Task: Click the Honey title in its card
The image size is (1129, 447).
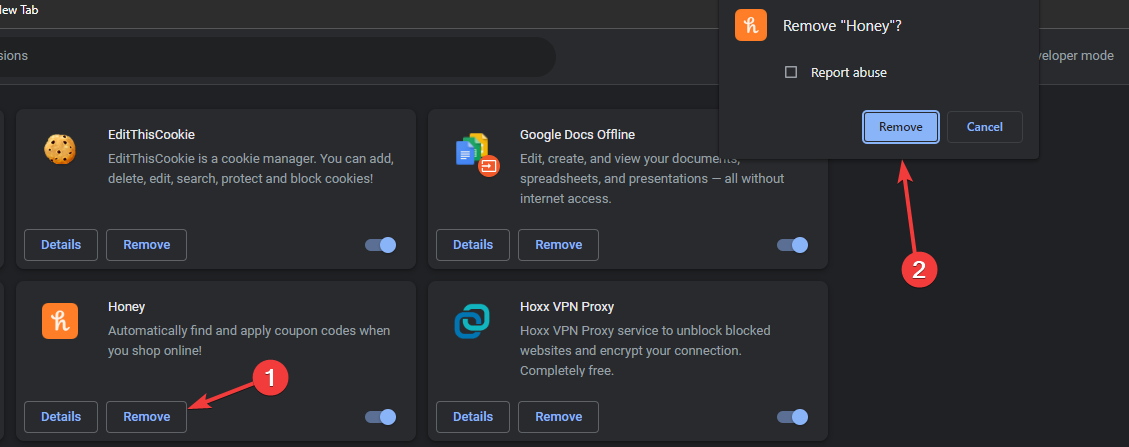Action: coord(127,307)
